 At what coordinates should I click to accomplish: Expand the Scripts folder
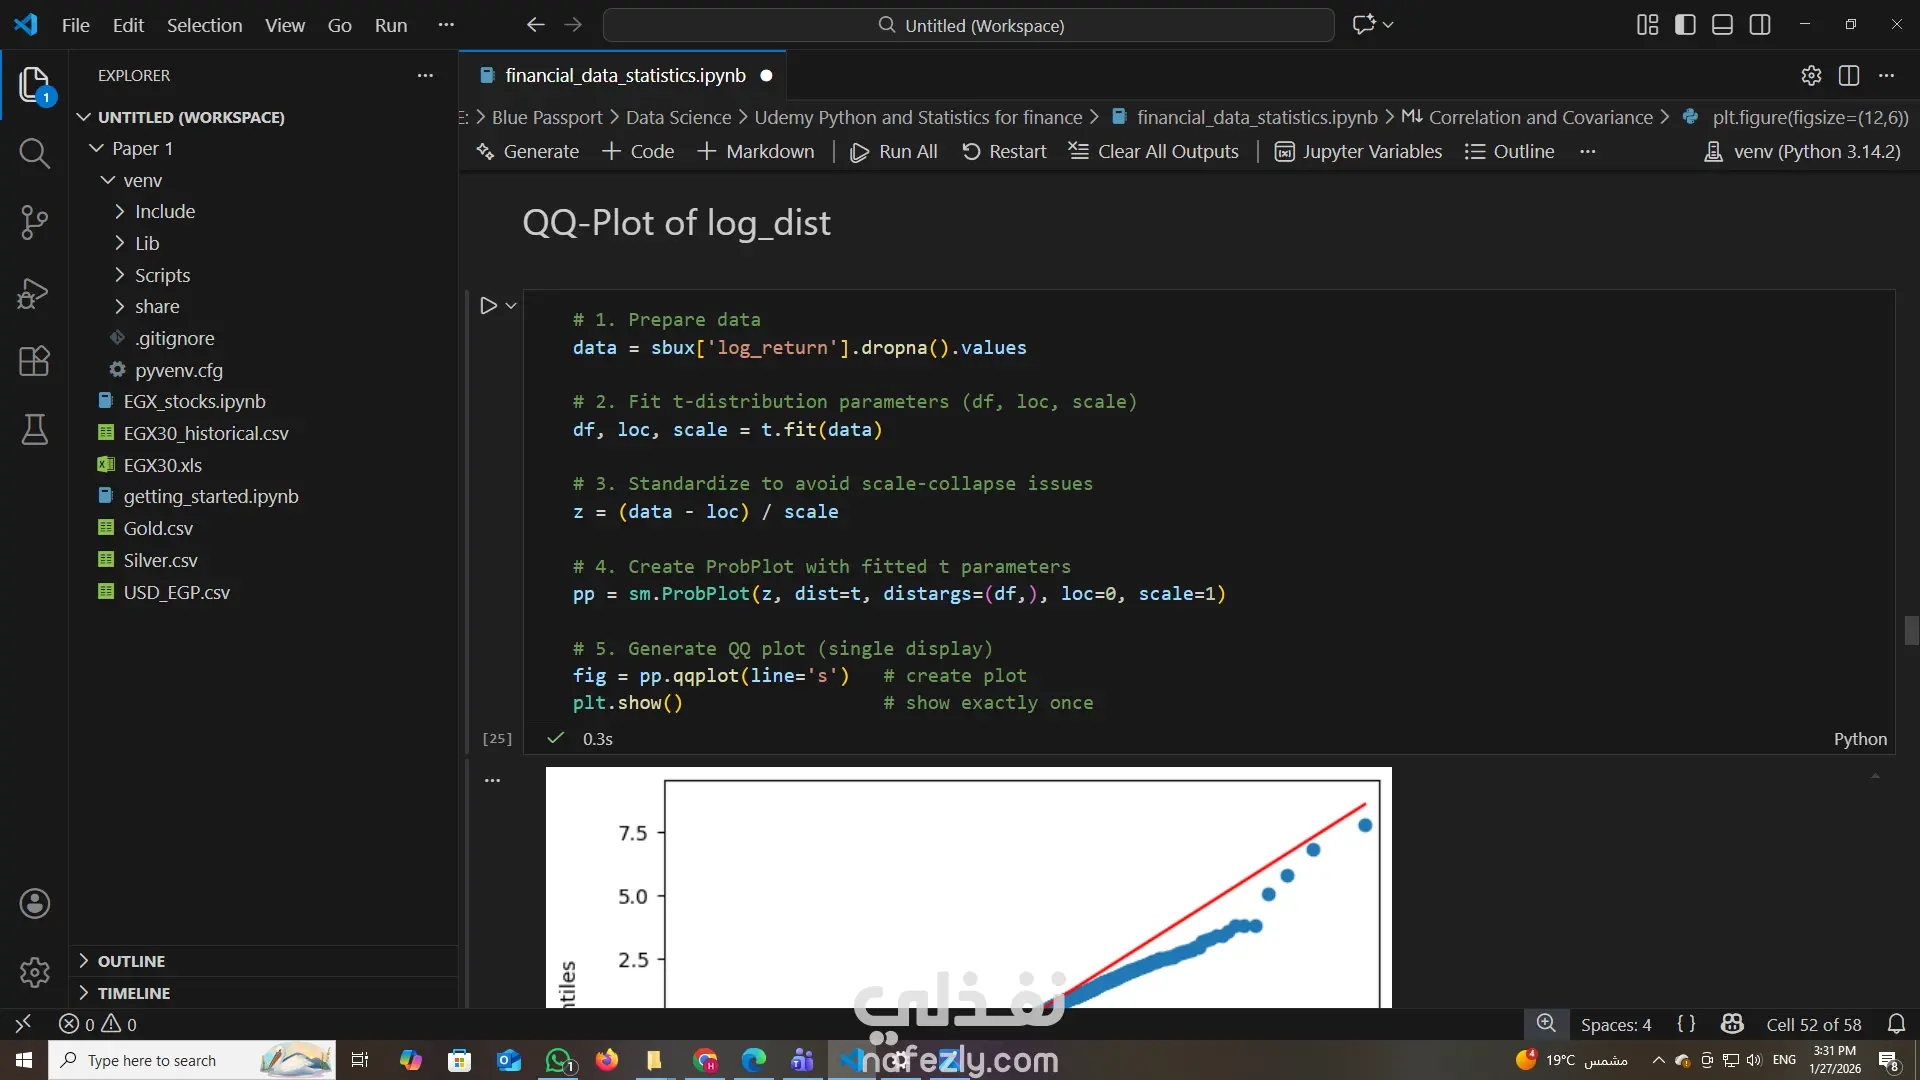pos(162,275)
